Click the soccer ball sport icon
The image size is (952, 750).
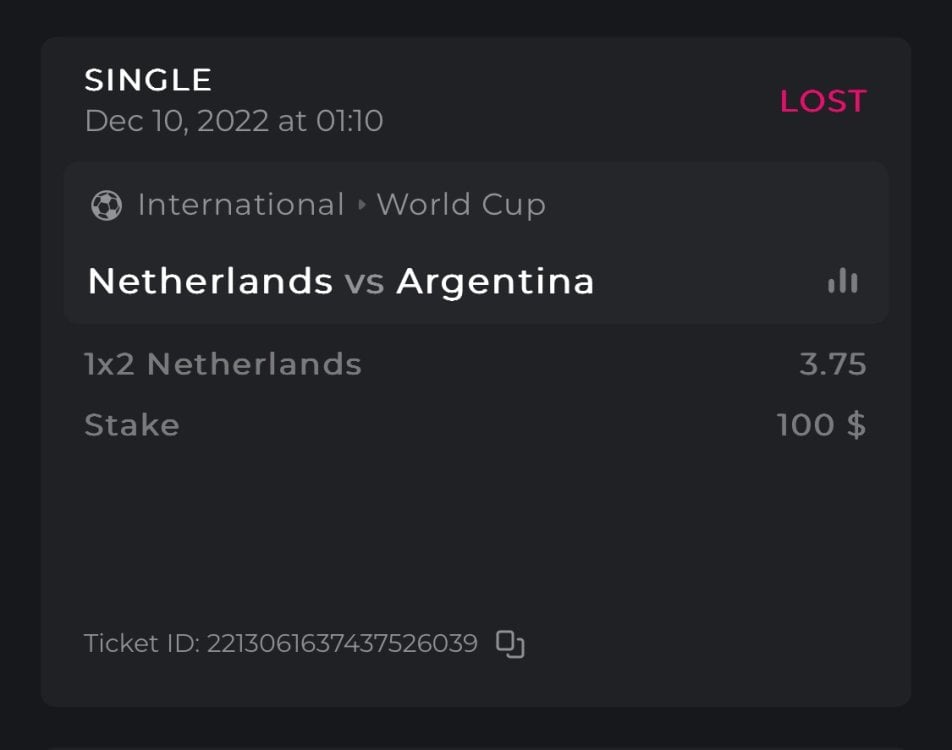pyautogui.click(x=106, y=206)
